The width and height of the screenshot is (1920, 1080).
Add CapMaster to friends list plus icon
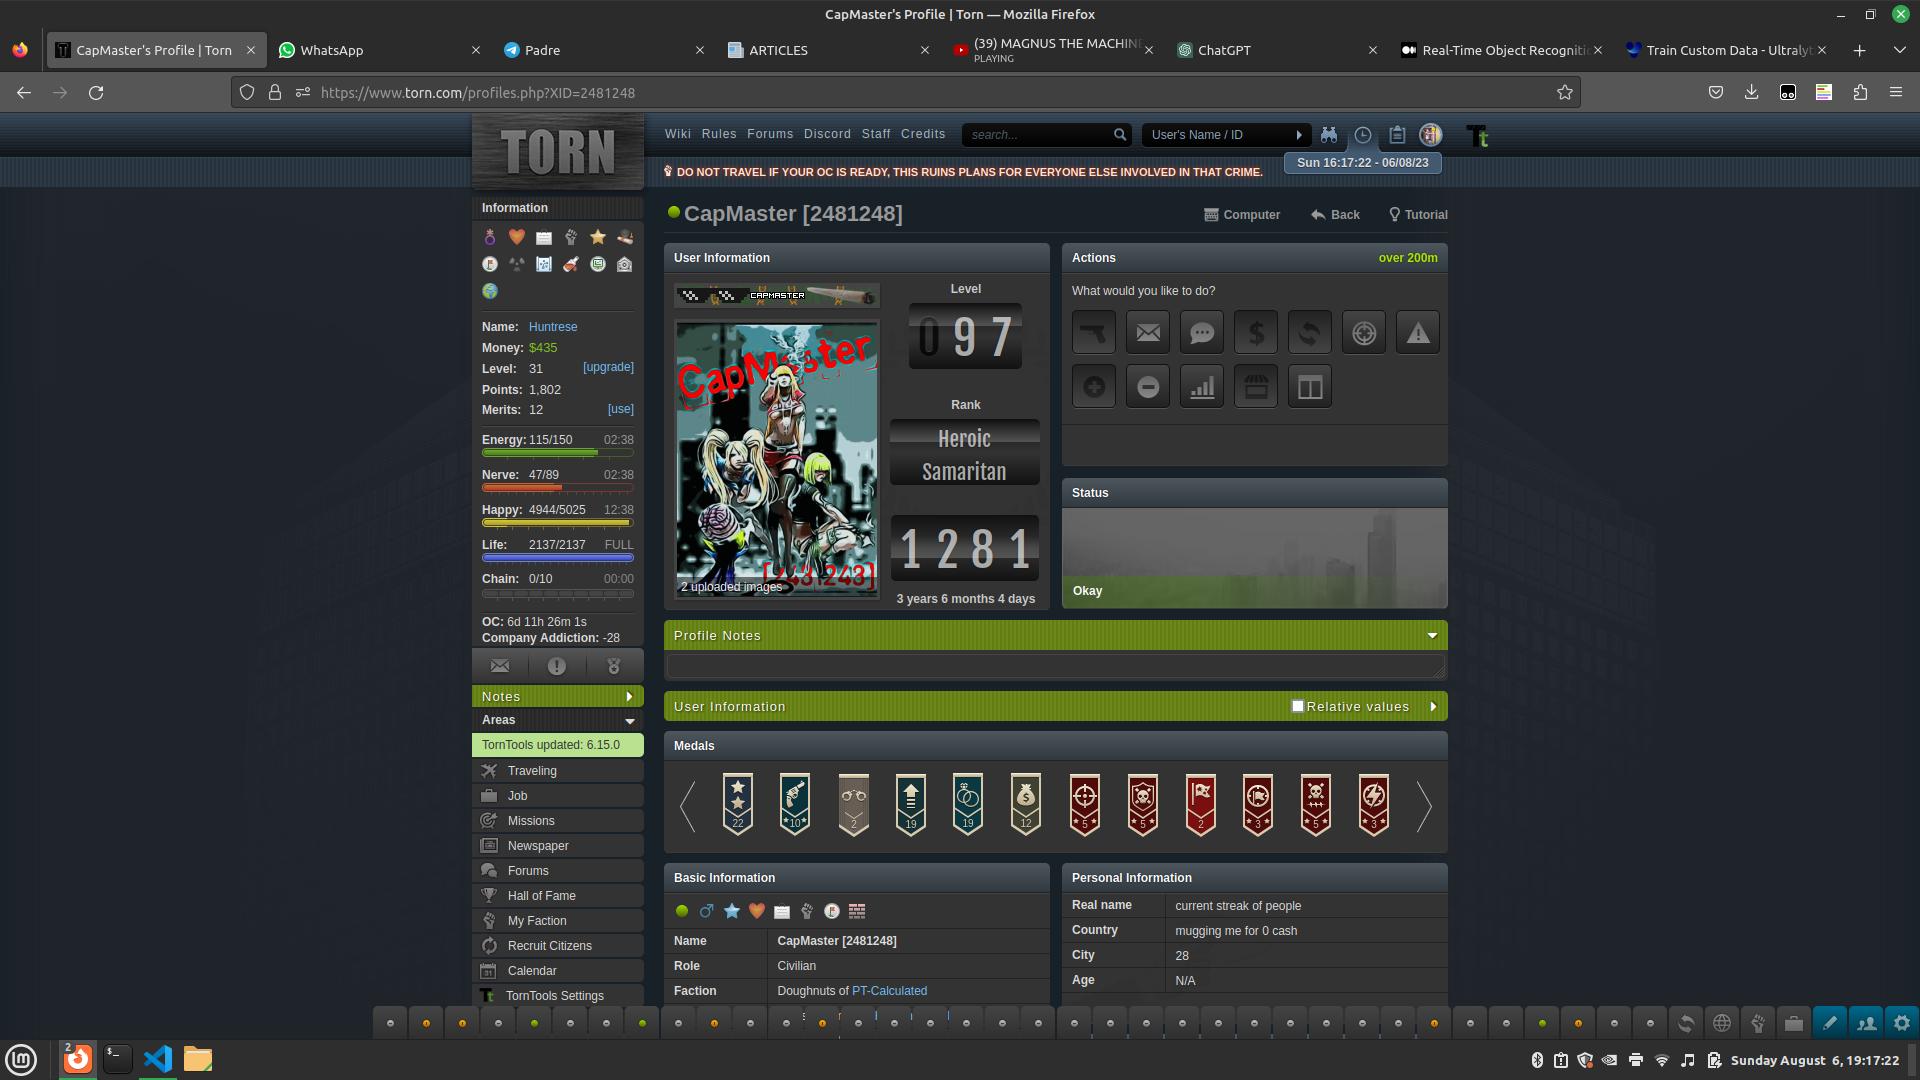tap(1094, 387)
